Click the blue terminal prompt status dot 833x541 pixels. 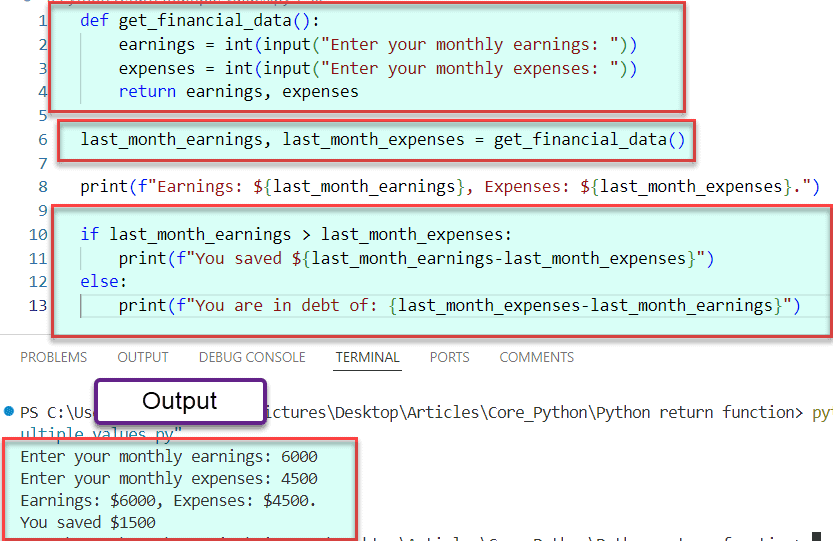pos(9,411)
